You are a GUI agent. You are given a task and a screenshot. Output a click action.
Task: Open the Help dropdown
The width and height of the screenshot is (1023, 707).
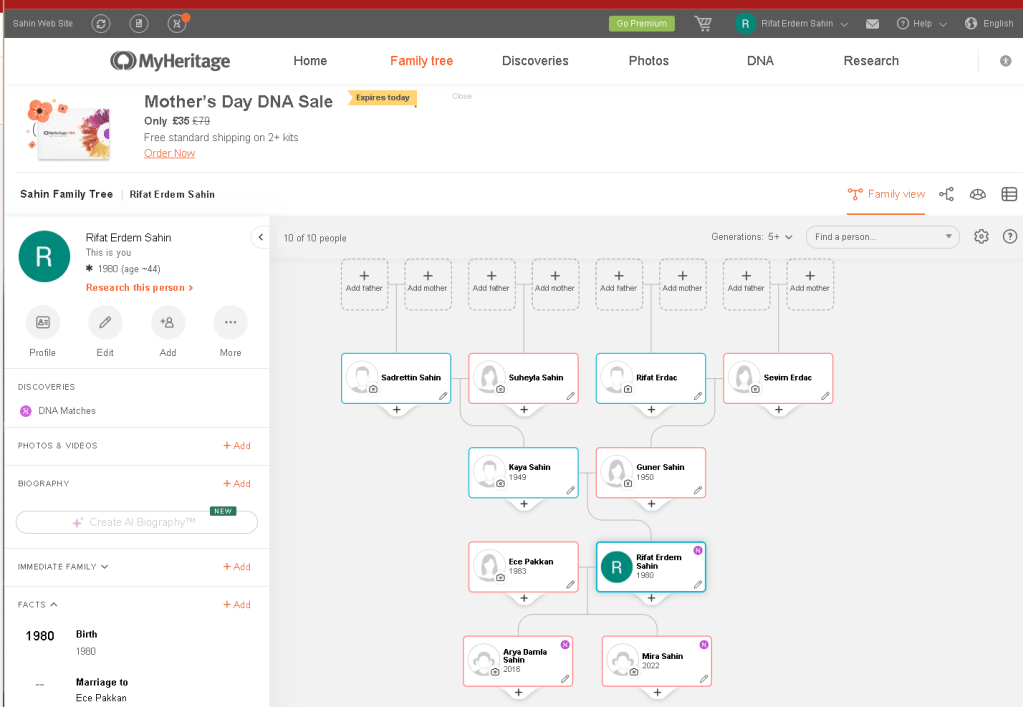[921, 23]
